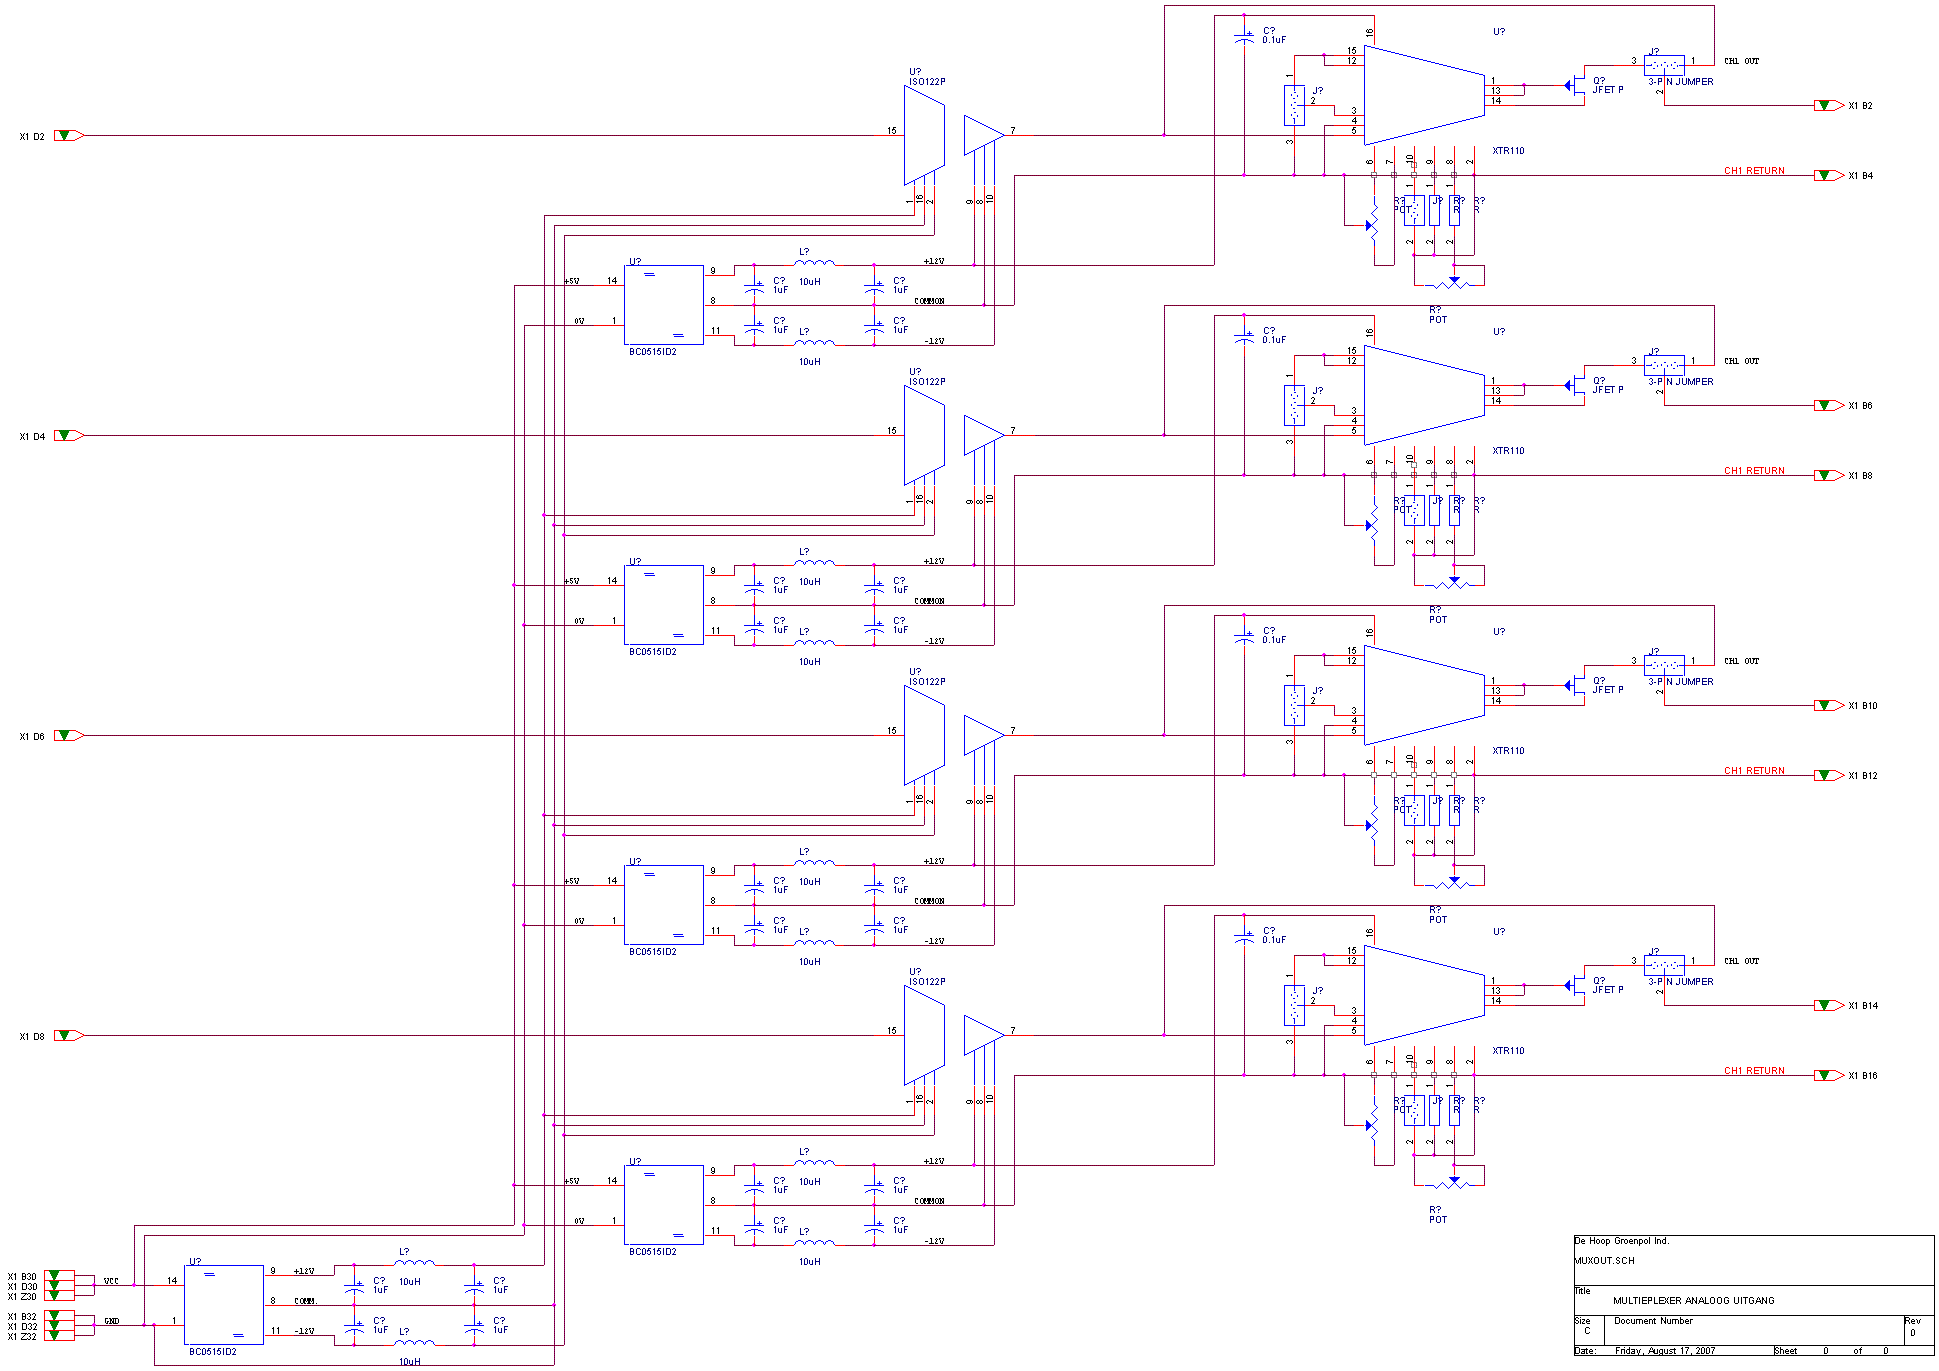
Task: Click the X1 B16 port symbol
Action: click(x=1827, y=1075)
